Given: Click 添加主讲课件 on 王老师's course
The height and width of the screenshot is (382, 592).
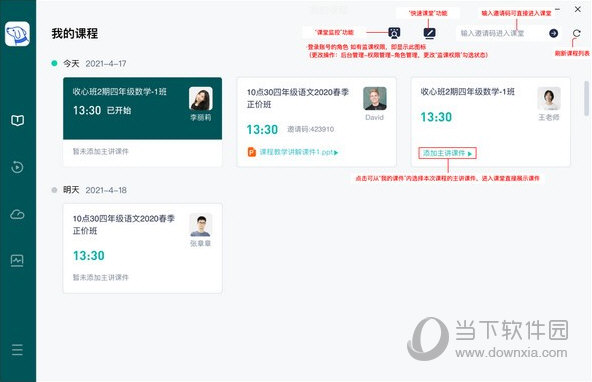Looking at the screenshot, I should click(x=447, y=153).
